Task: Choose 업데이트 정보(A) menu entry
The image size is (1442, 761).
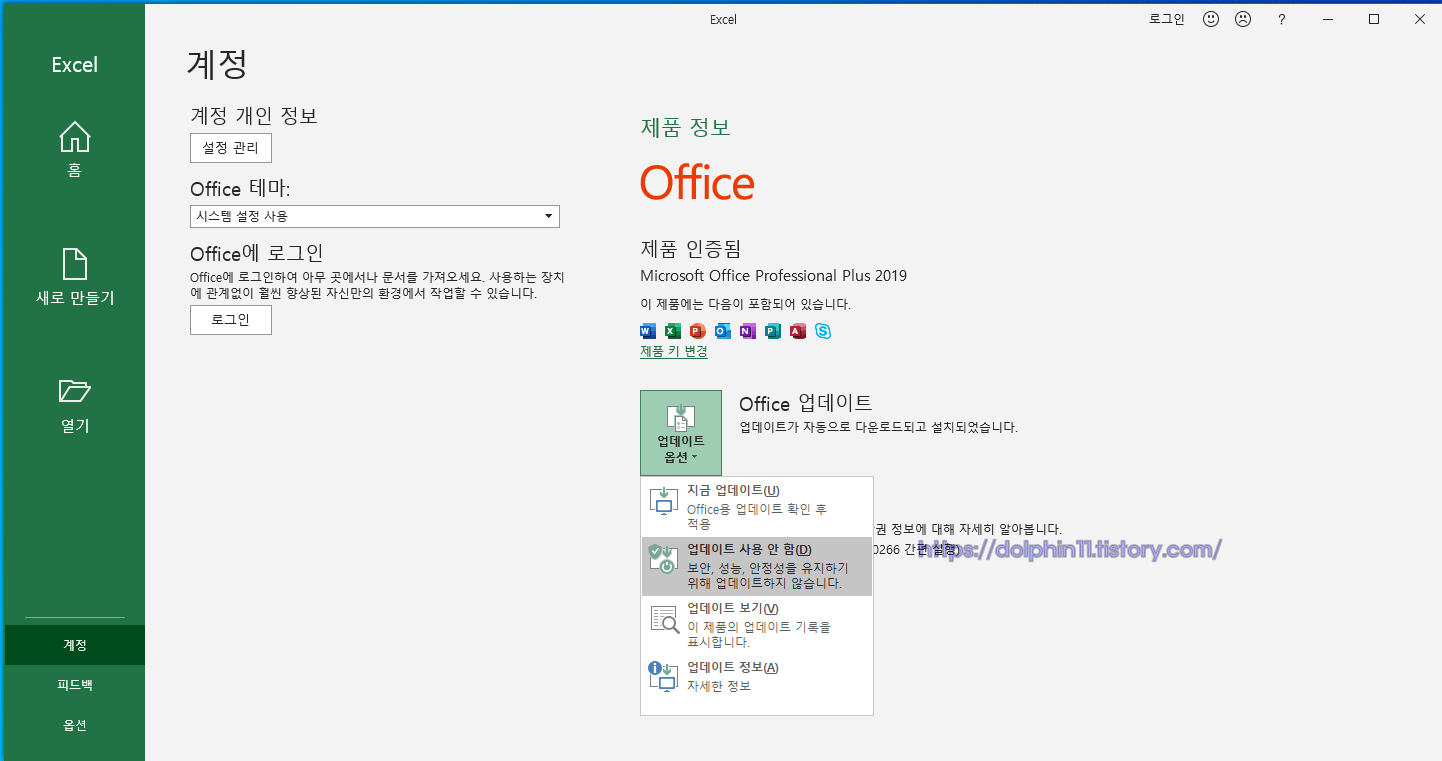Action: coord(757,678)
